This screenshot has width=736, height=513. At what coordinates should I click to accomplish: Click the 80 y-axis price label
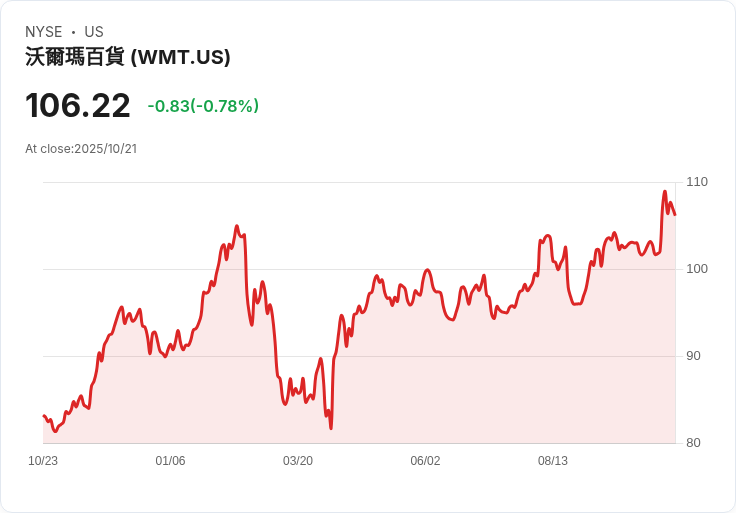point(693,443)
